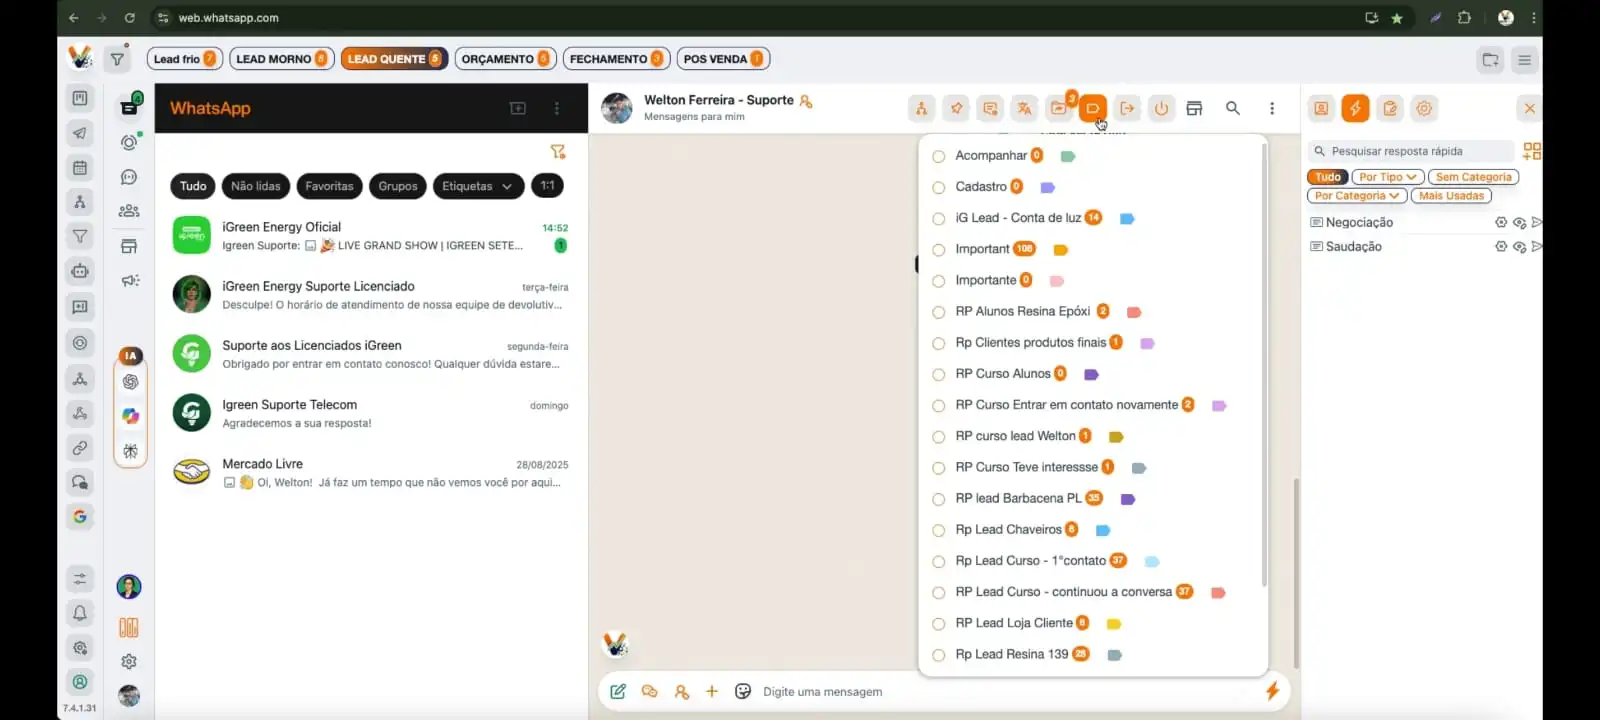The image size is (1600, 720).
Task: Open the communities people icon
Action: tap(129, 211)
